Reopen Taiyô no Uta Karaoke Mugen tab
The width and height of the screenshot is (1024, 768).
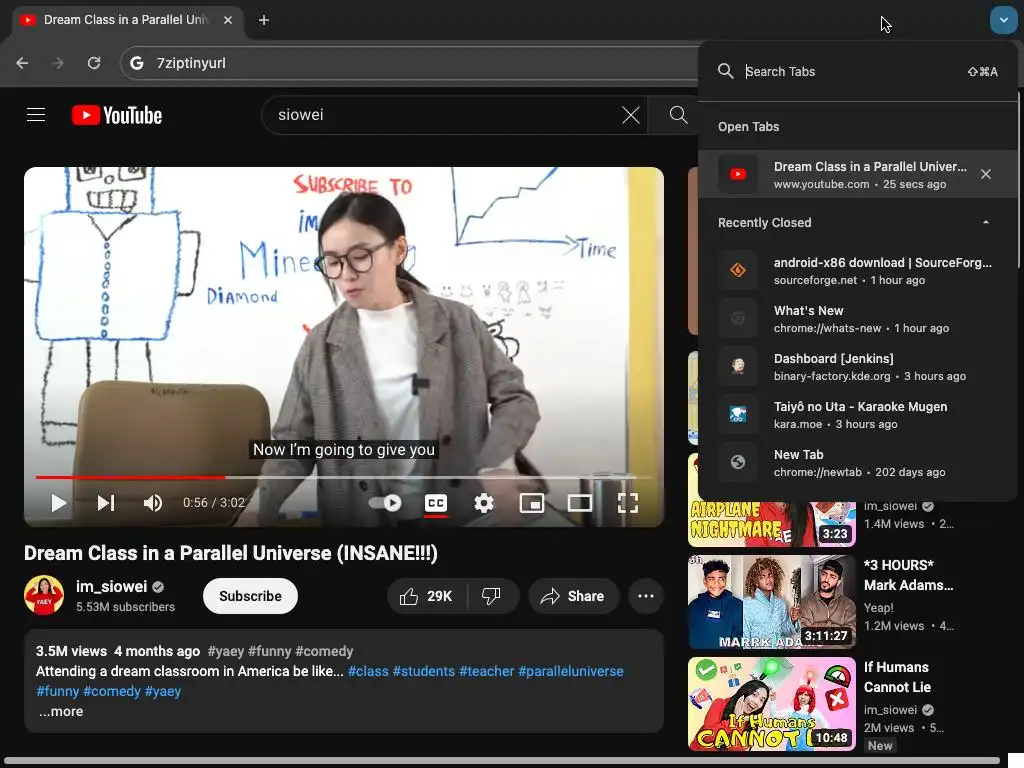(x=857, y=415)
